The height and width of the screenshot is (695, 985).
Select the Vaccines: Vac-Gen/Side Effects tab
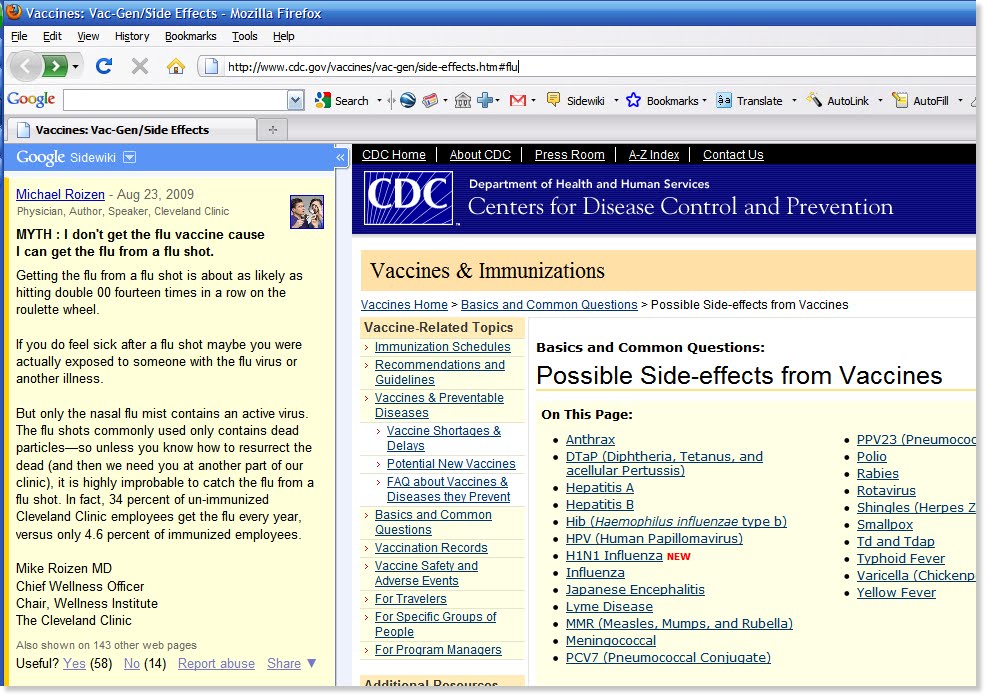131,129
